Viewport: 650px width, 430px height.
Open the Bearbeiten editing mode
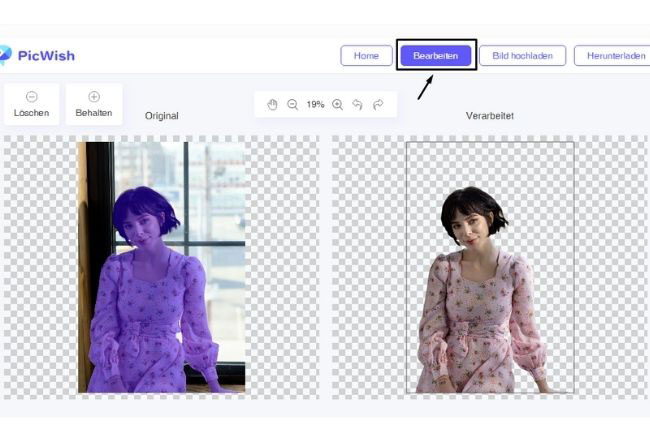[436, 56]
